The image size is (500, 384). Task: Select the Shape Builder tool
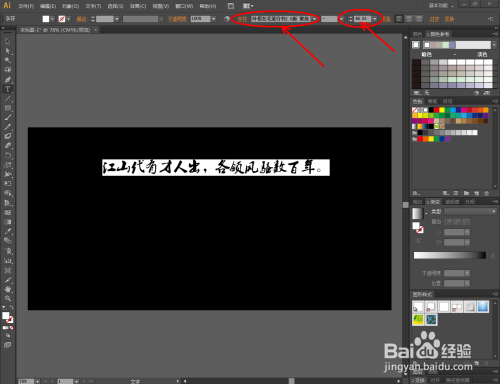pos(8,193)
